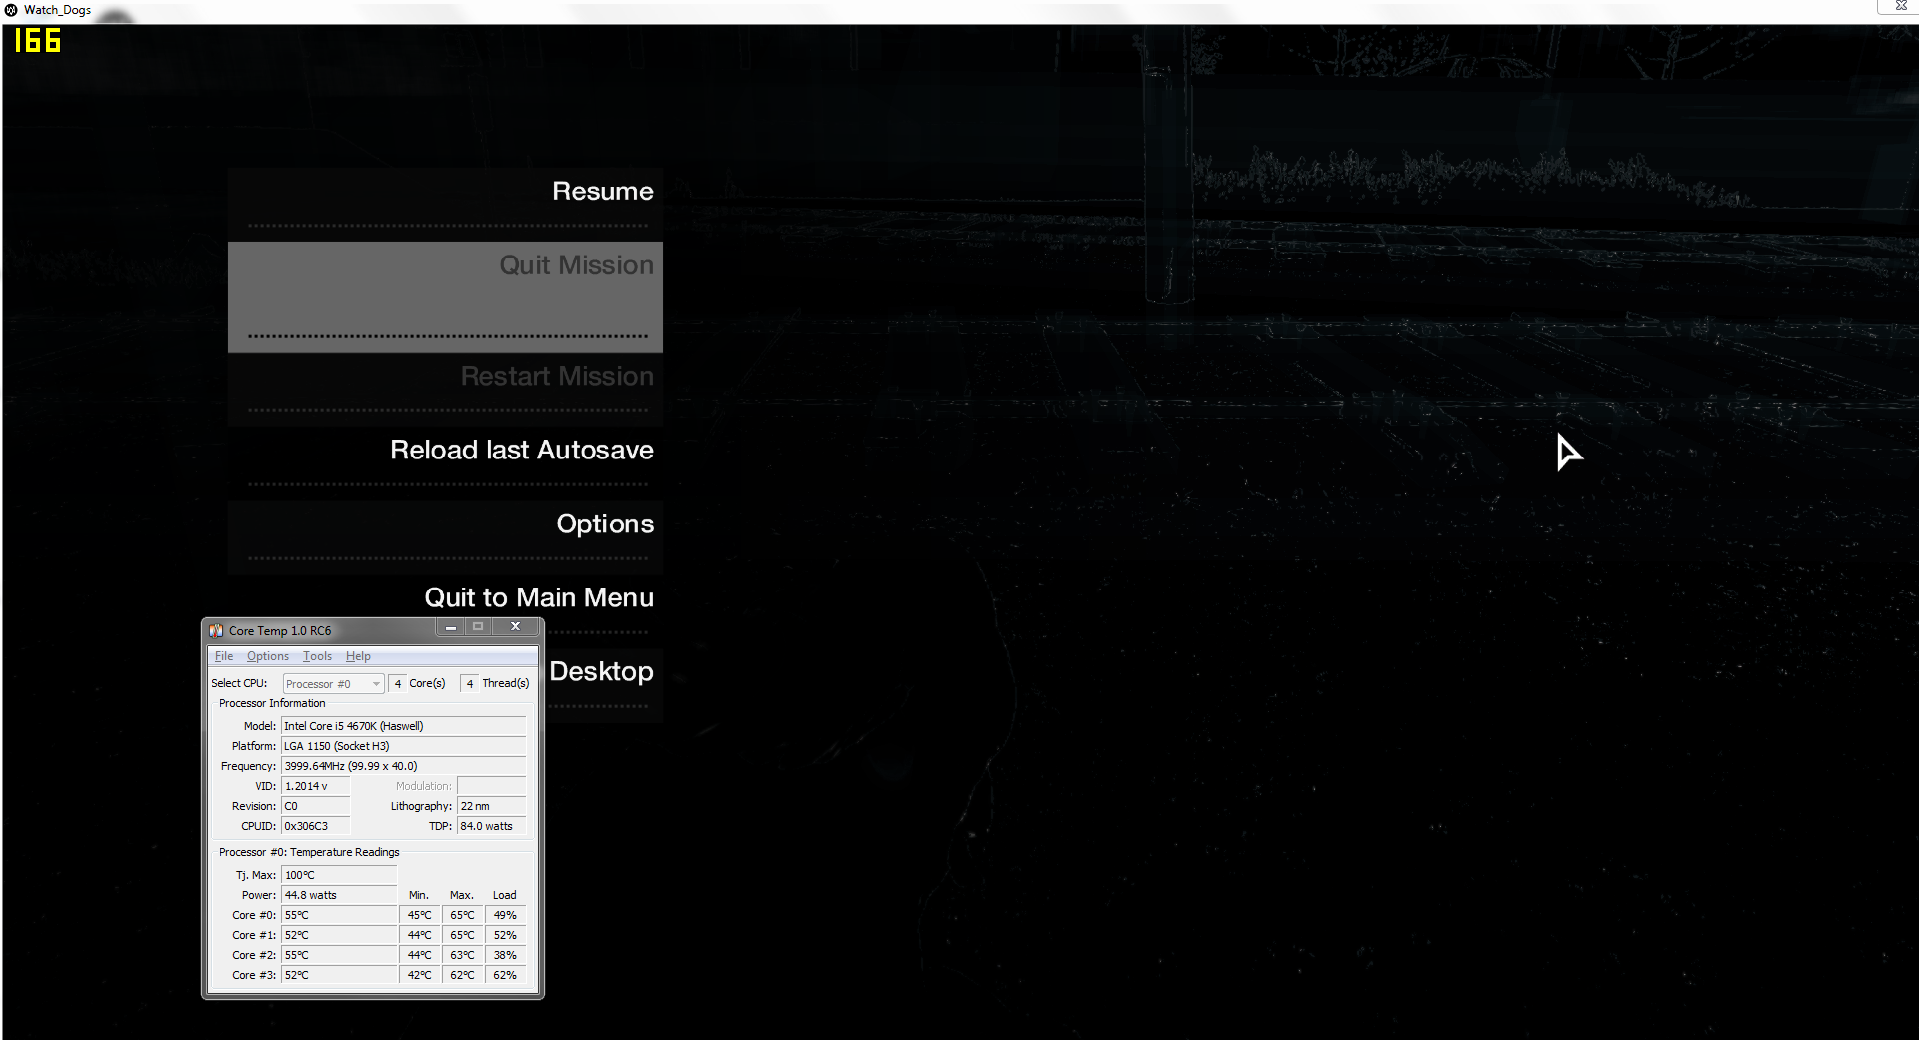
Task: Click the highlighted Quit Mission entry
Action: [575, 266]
